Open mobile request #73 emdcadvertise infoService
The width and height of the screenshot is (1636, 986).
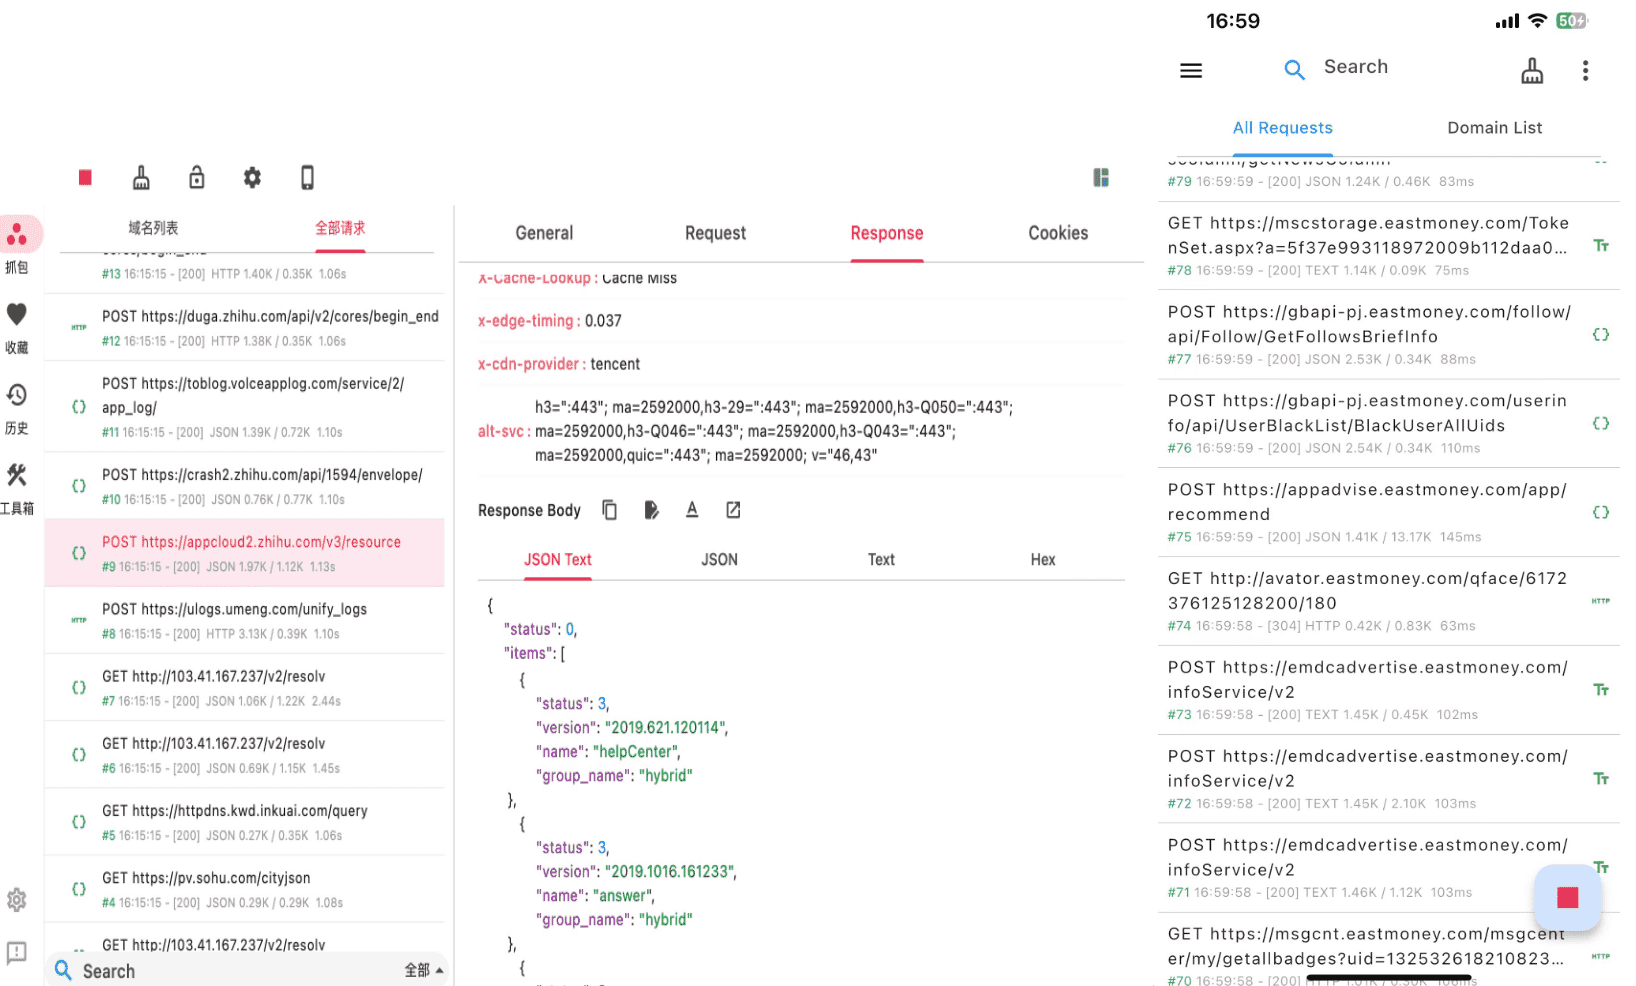click(1388, 691)
